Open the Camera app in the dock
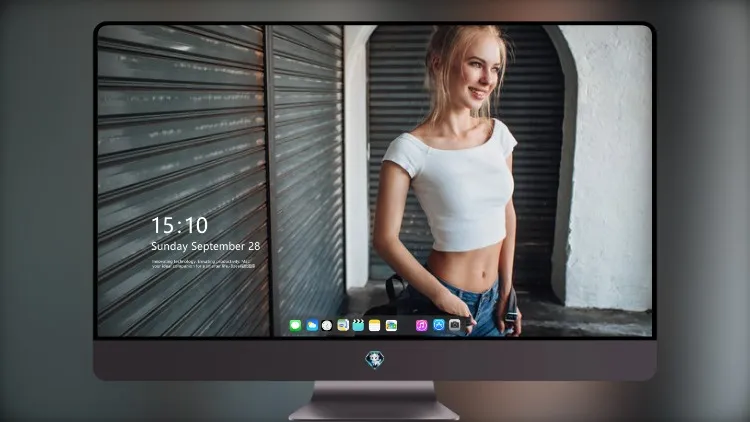This screenshot has width=750, height=422. point(454,325)
